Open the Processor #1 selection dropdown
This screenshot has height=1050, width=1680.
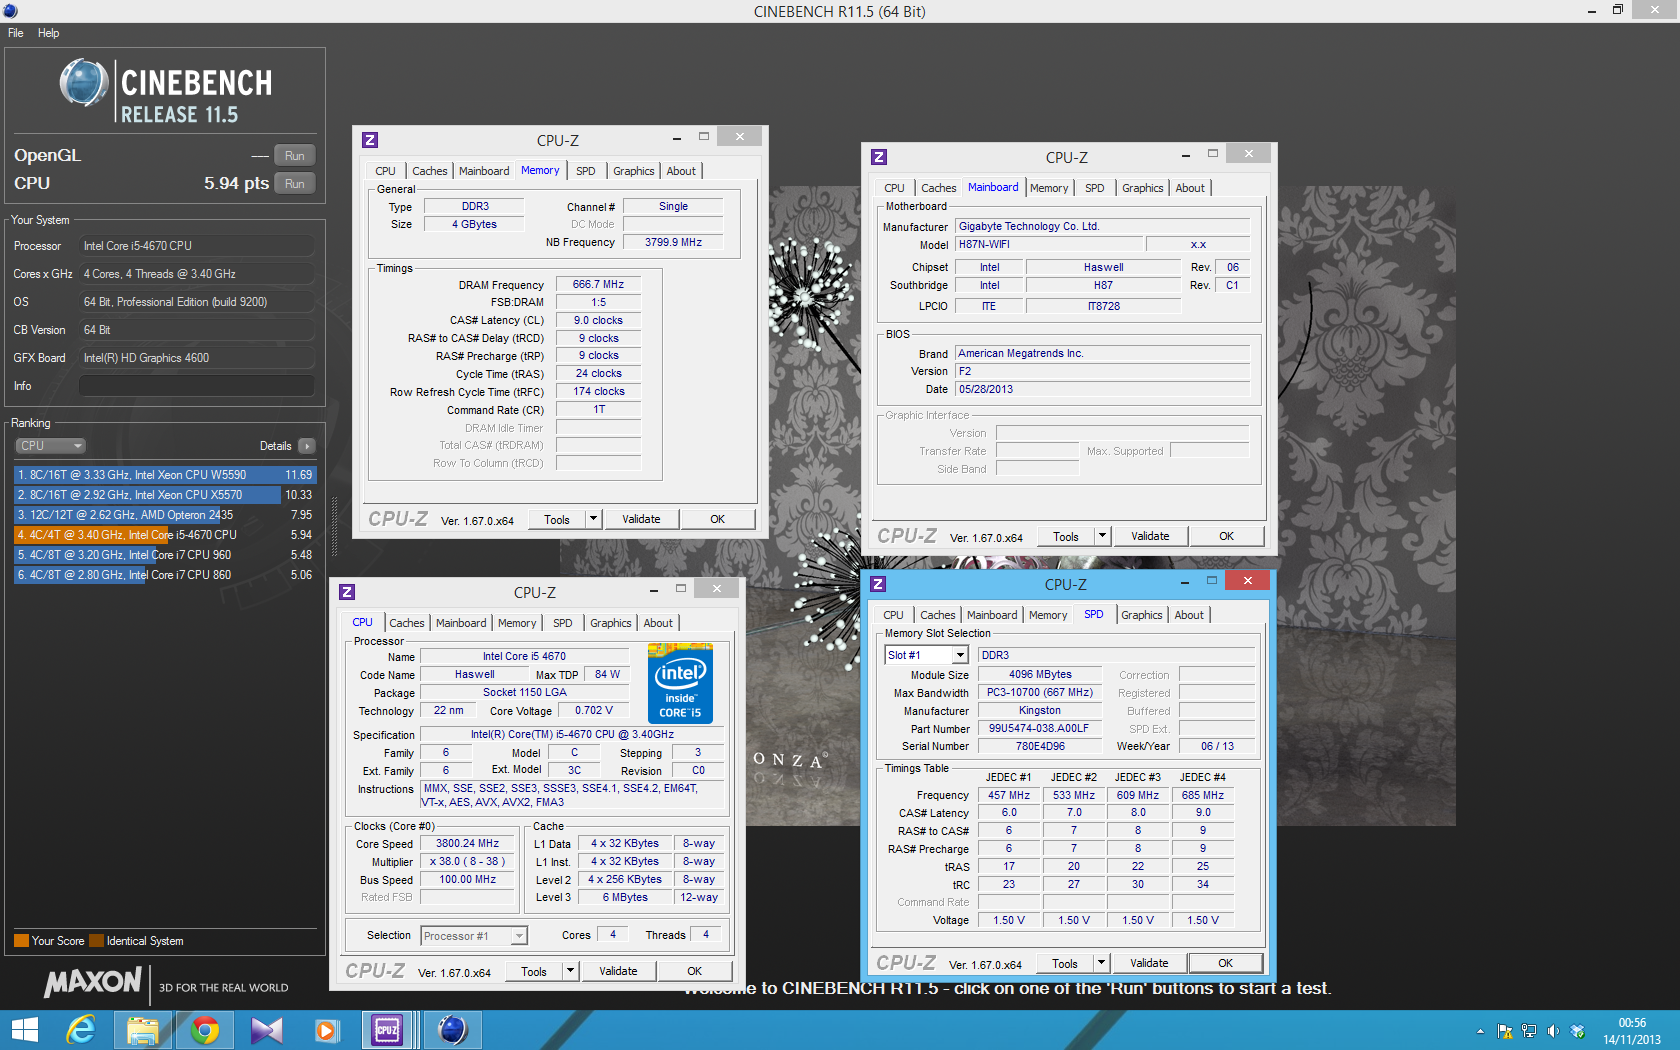pos(474,936)
